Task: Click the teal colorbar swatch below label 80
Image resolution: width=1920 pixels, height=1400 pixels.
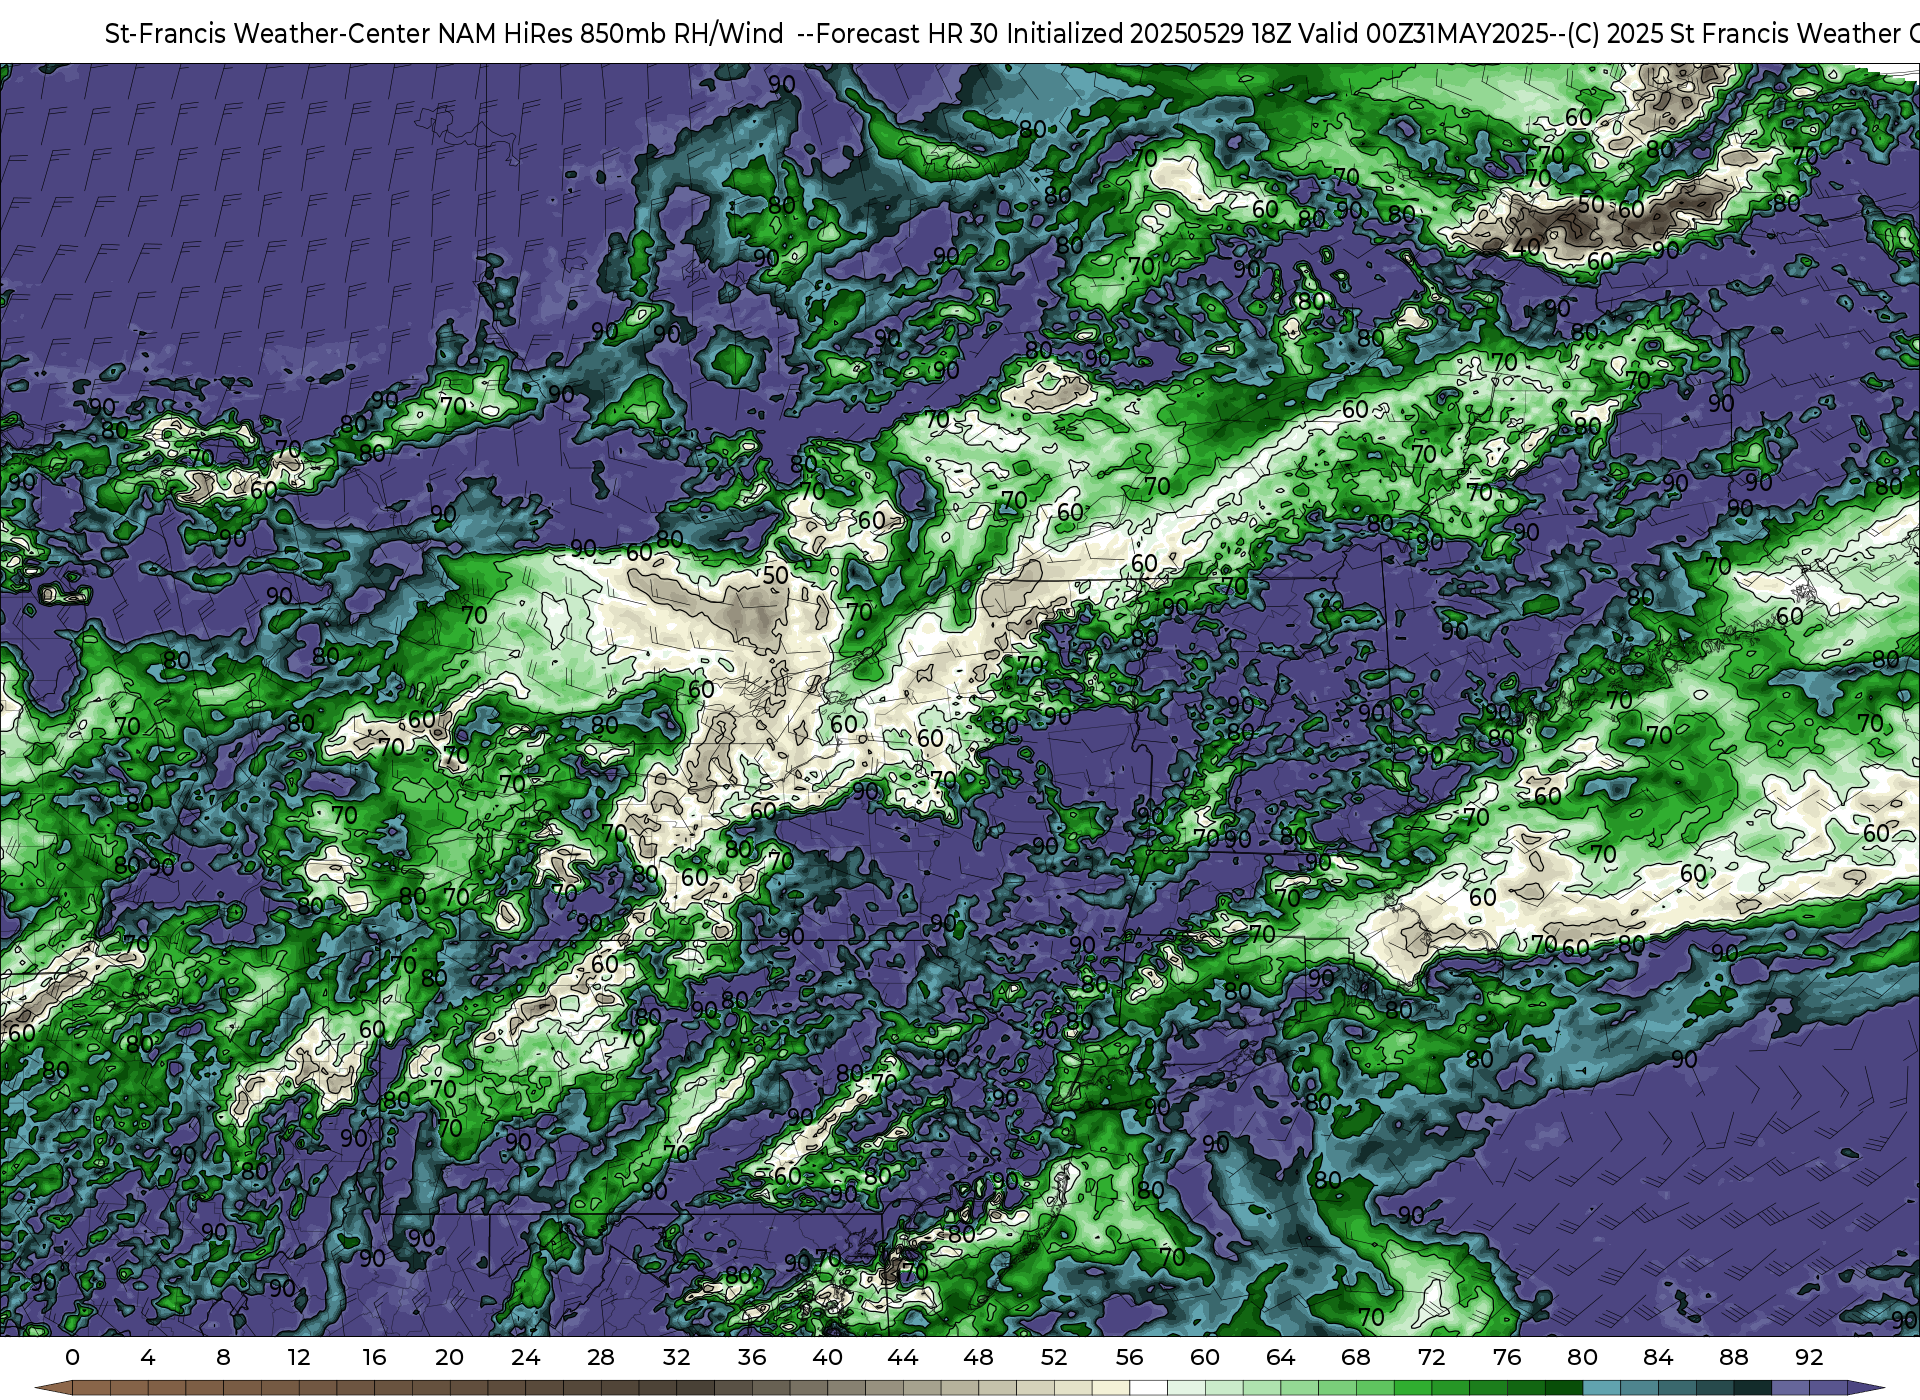Action: coord(1601,1388)
